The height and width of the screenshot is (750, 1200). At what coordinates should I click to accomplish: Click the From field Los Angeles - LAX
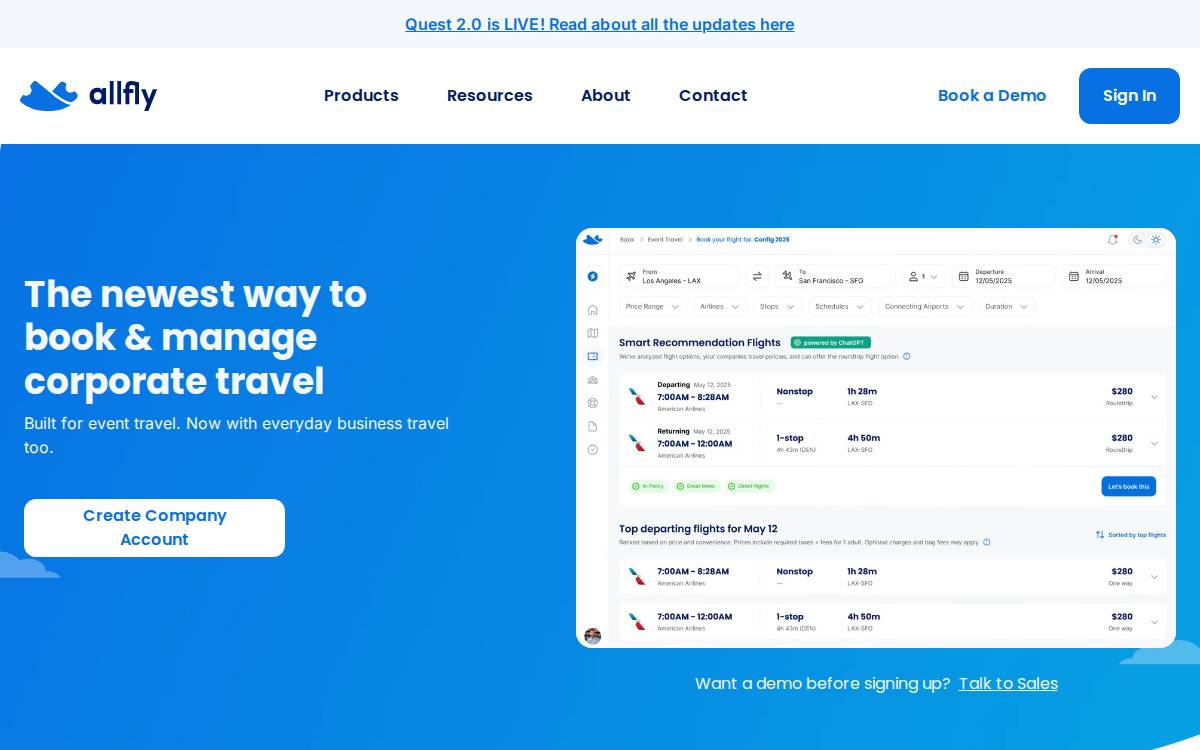click(x=679, y=276)
